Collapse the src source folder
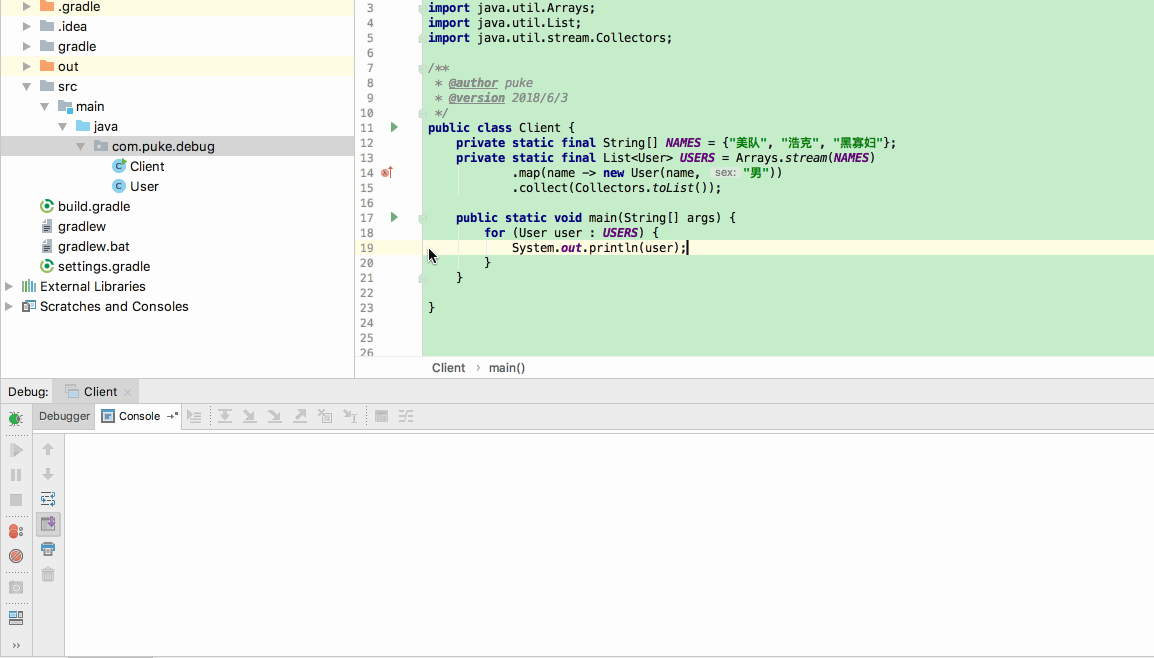Image resolution: width=1154 pixels, height=658 pixels. click(x=27, y=86)
